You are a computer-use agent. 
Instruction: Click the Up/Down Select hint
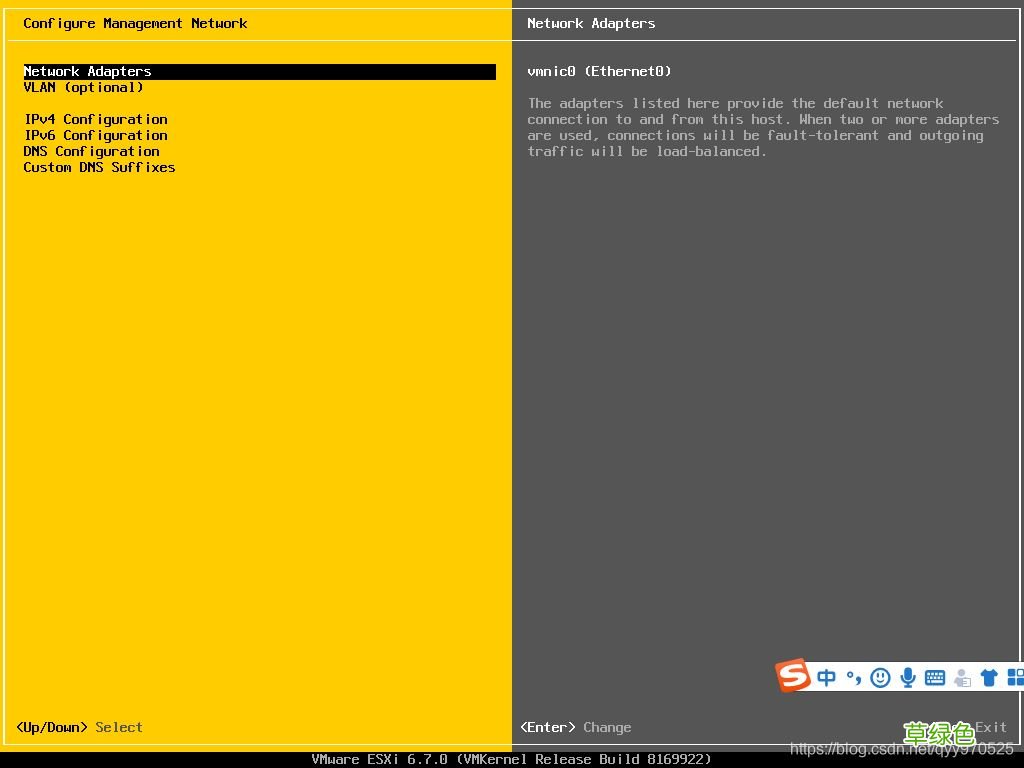[x=80, y=728]
